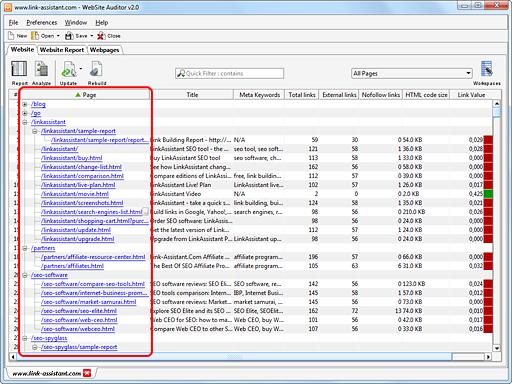Open the /linkassistant/comparison.html link
This screenshot has height=384, width=512.
[82, 176]
